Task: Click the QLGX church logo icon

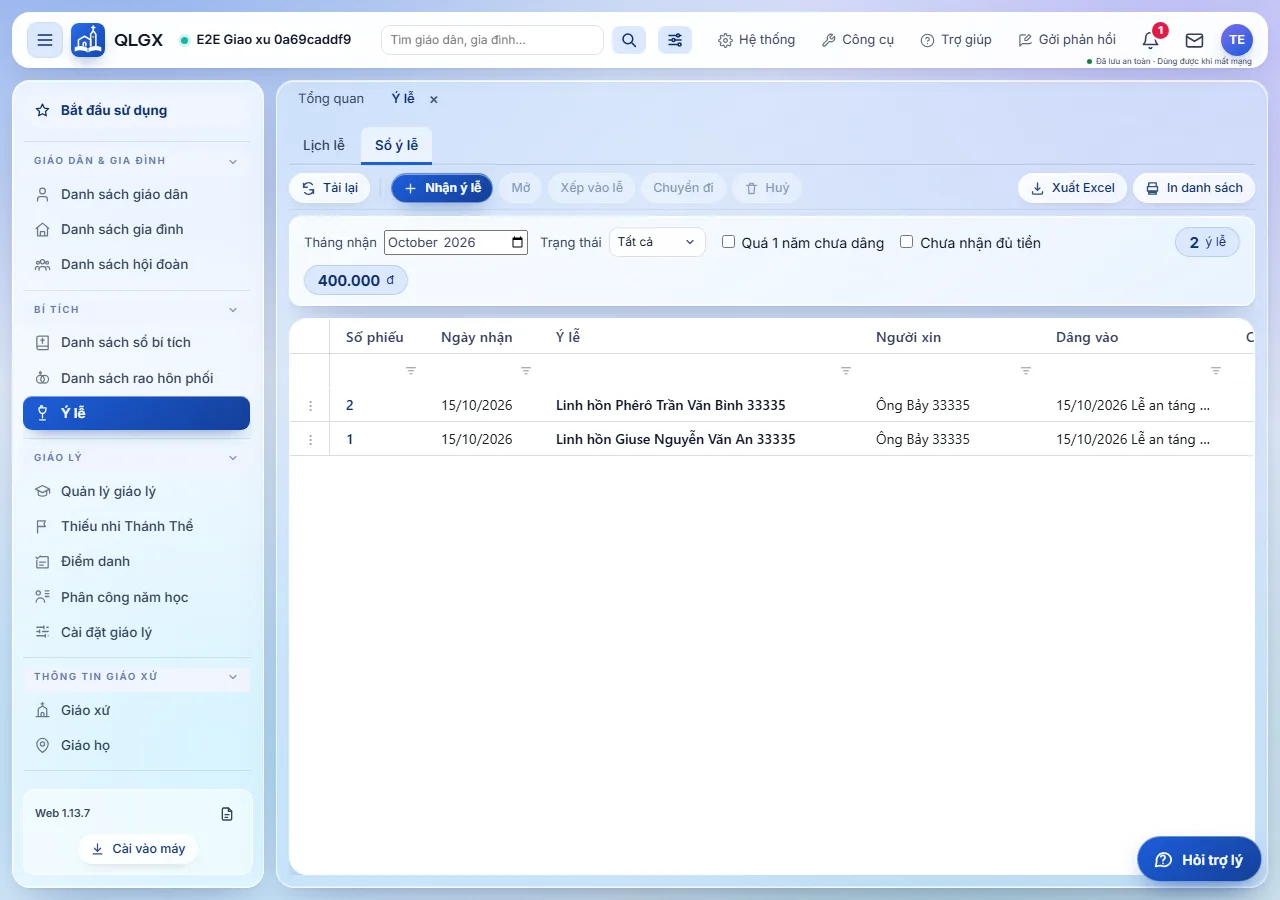Action: point(88,40)
